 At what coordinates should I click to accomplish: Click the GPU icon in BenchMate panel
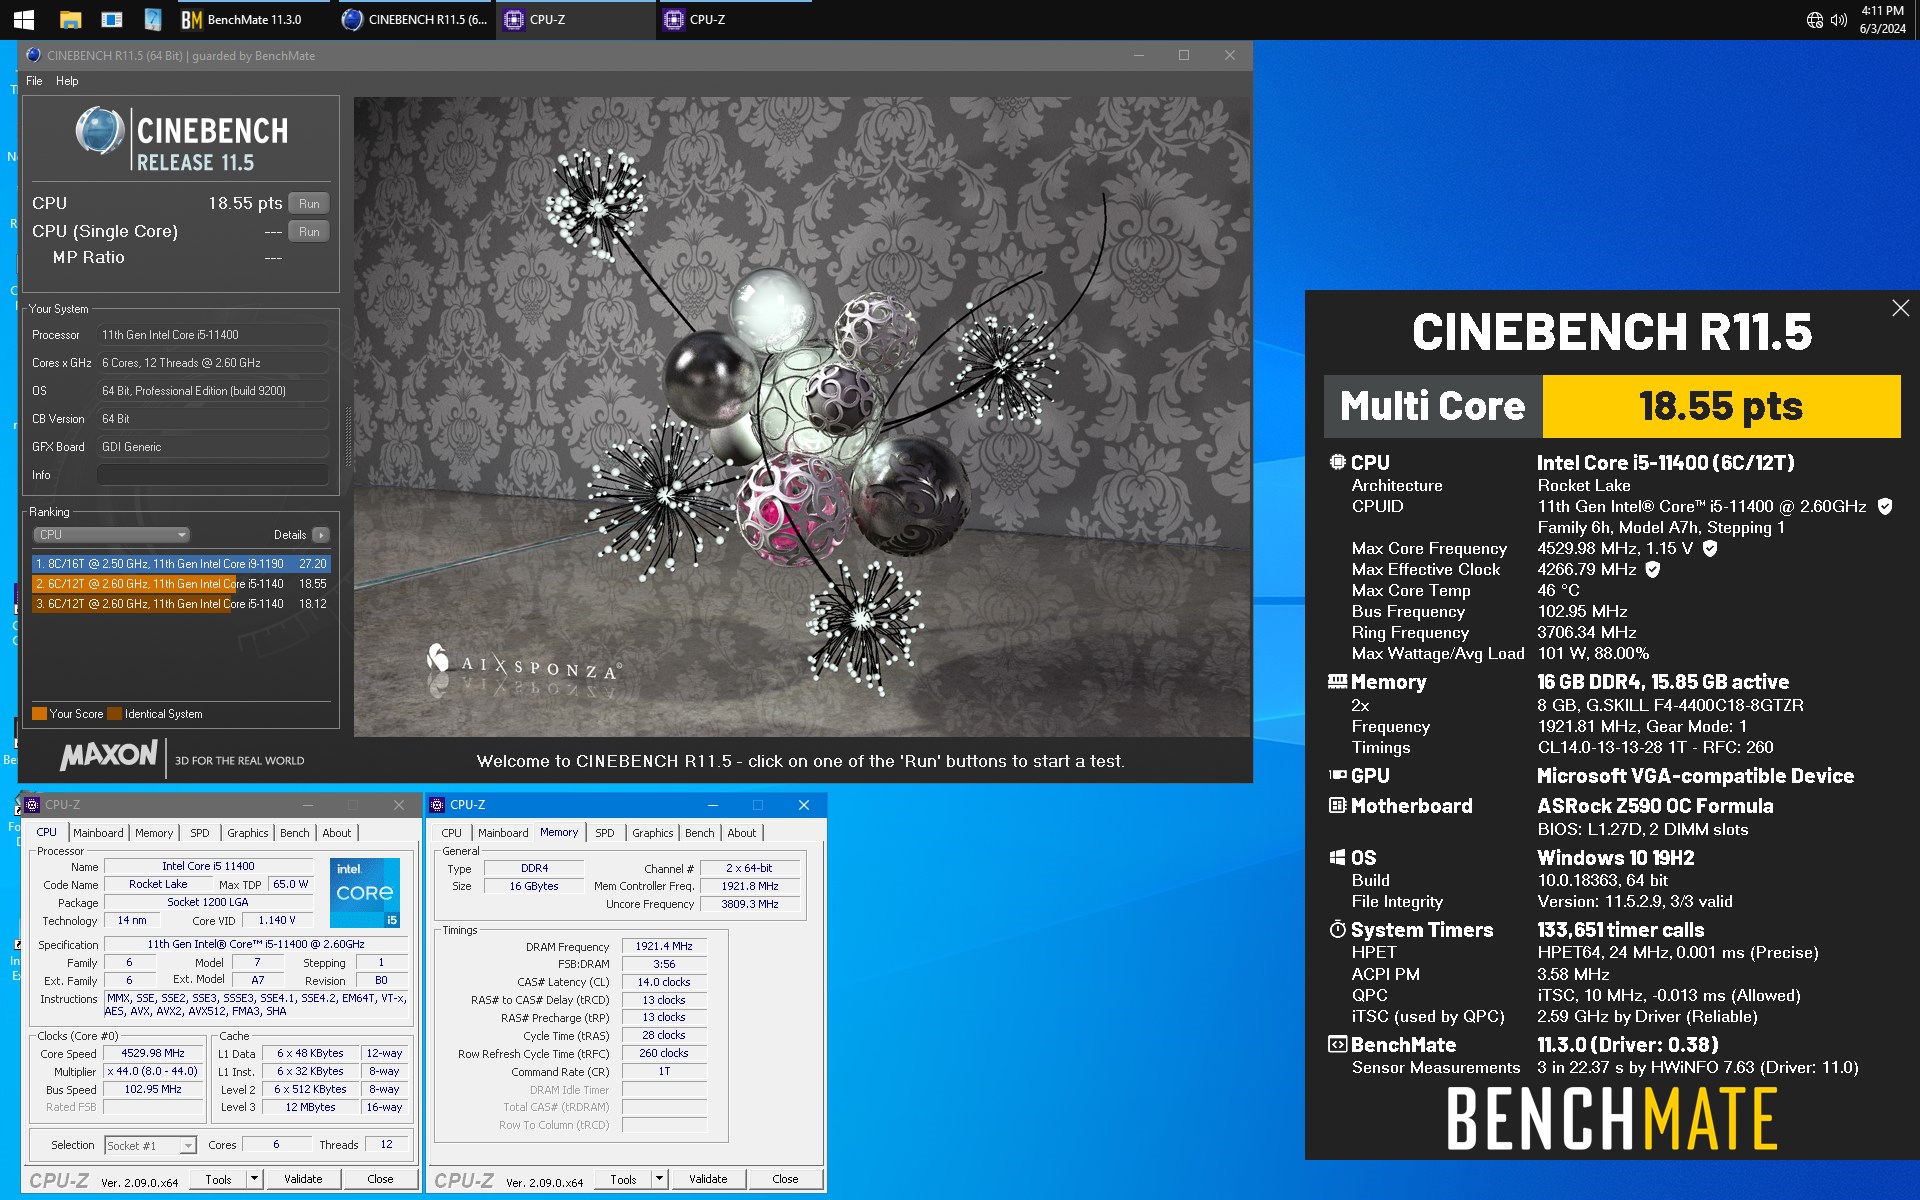tap(1337, 775)
